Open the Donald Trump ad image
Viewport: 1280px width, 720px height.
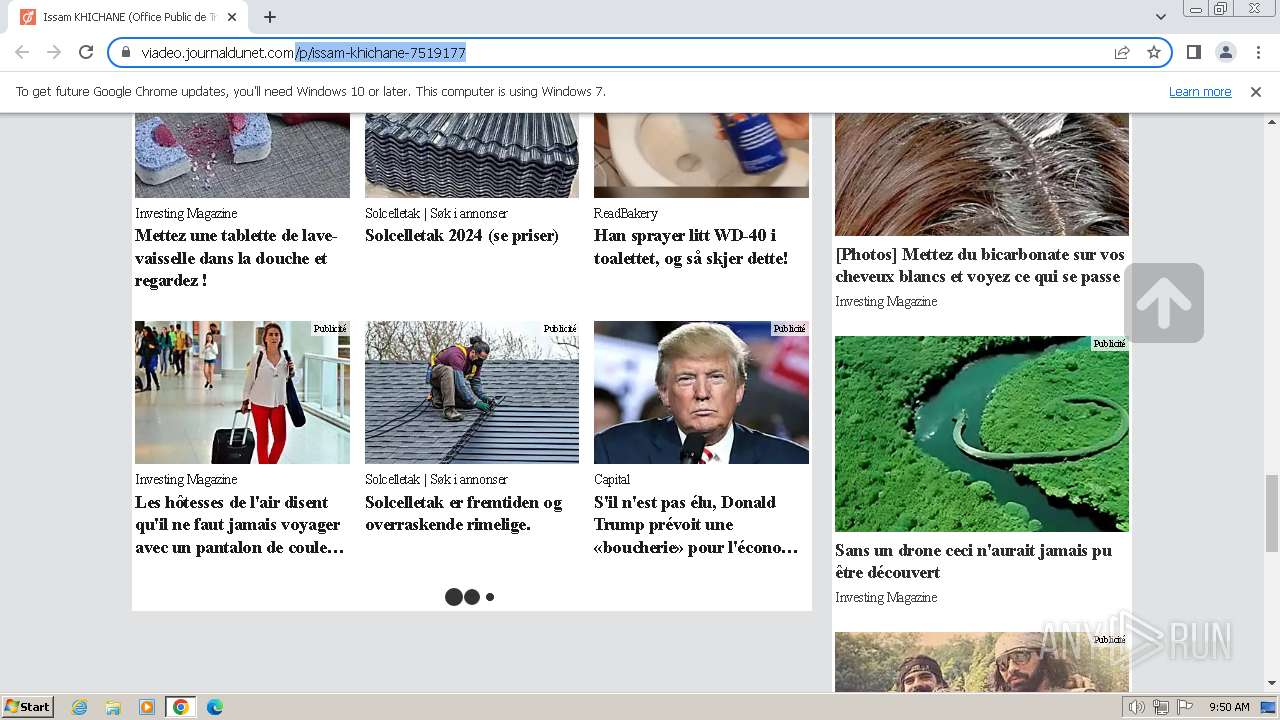[x=701, y=392]
